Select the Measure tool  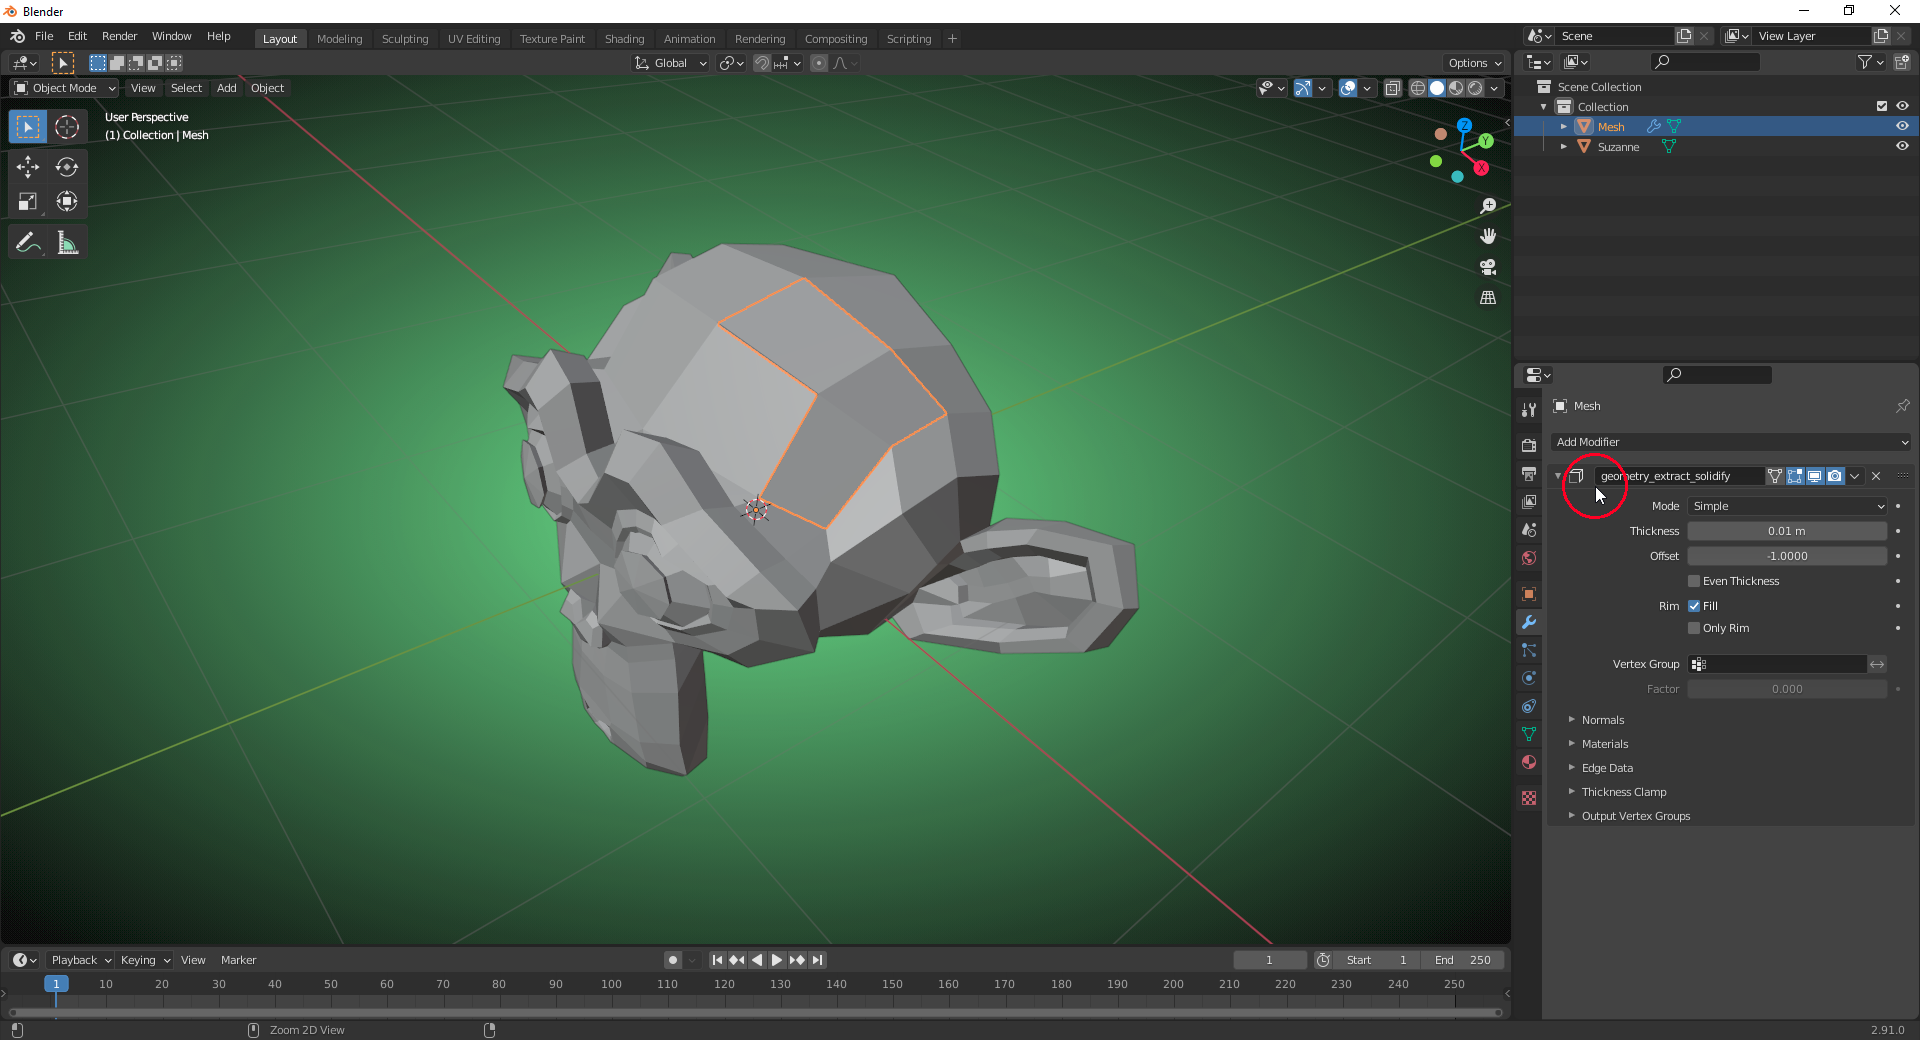point(67,243)
